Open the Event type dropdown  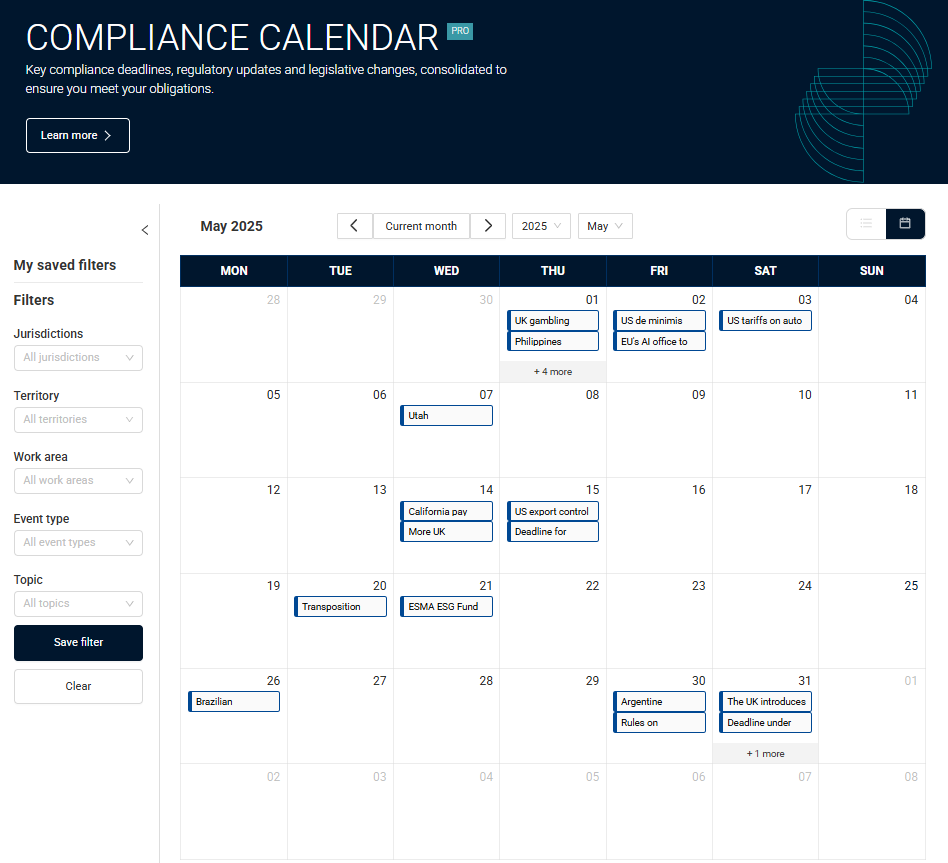(x=78, y=542)
